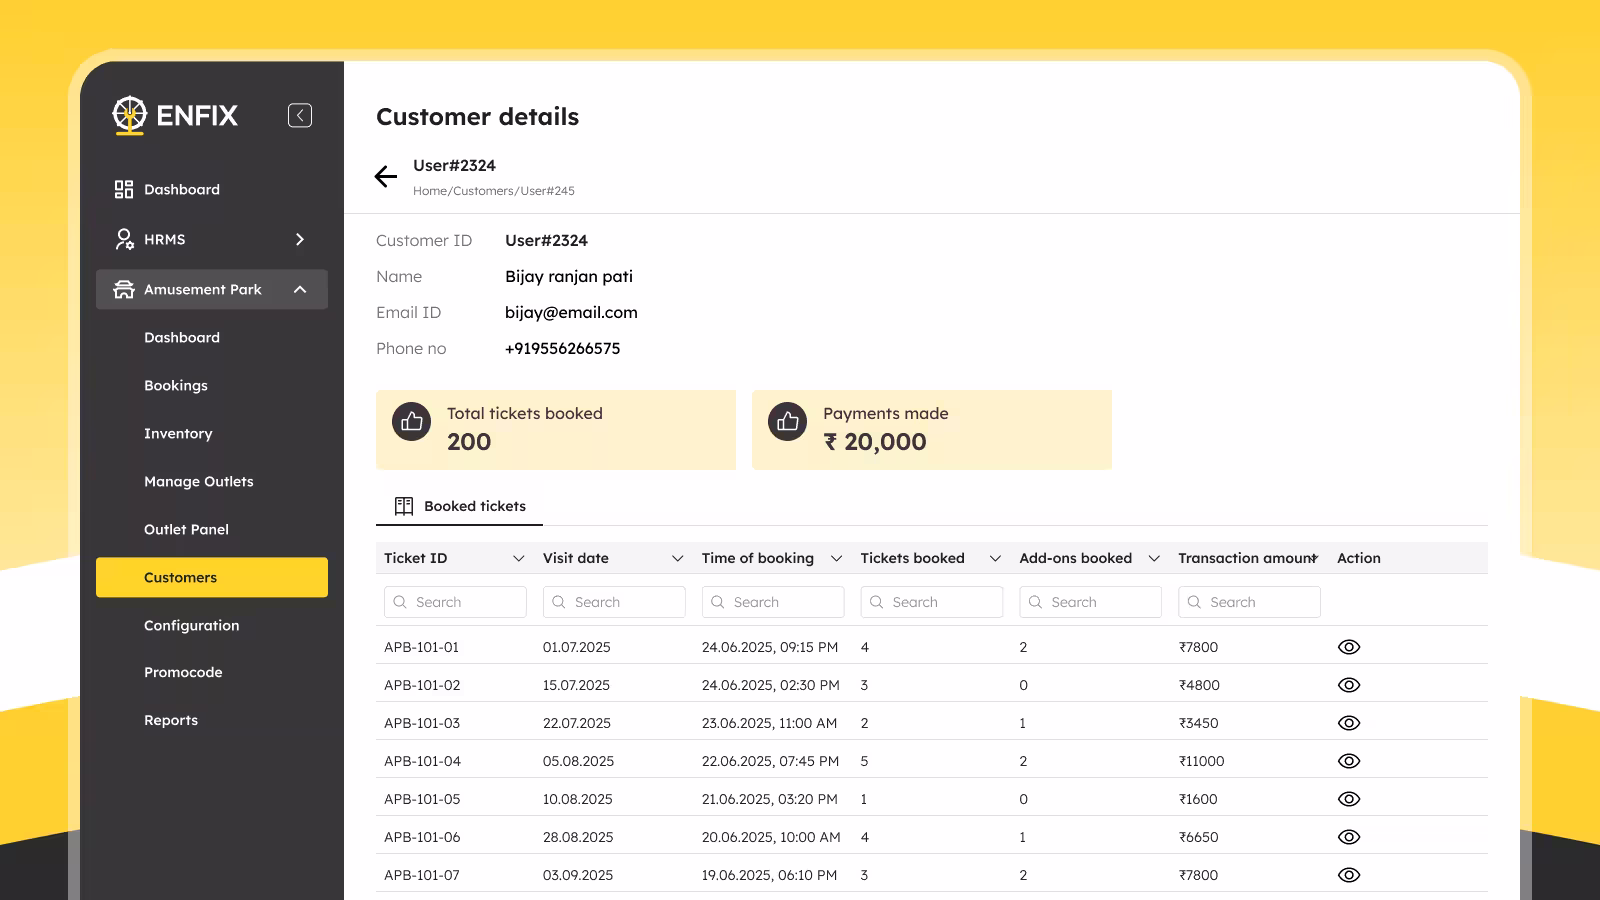
Task: Click the Dashboard grid icon in sidebar
Action: pos(124,189)
